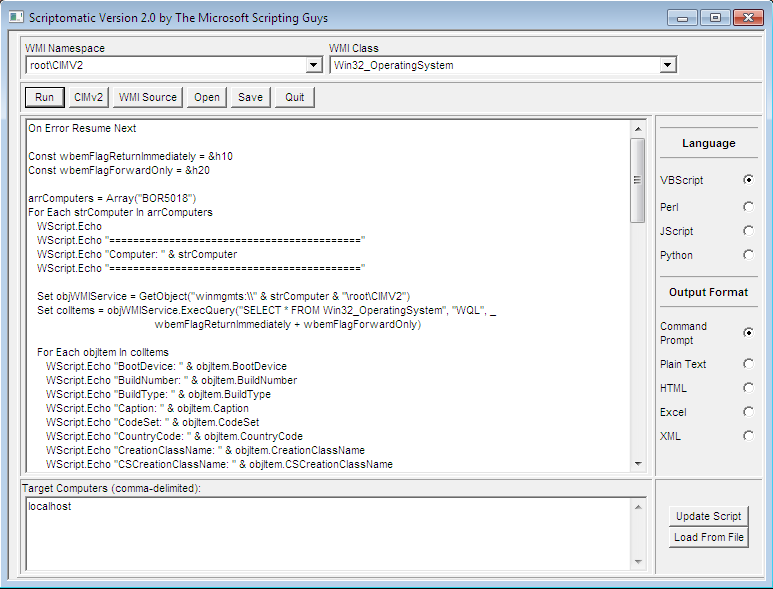The image size is (773, 589).
Task: Quit Scriptomatic with the Quit button
Action: 294,97
